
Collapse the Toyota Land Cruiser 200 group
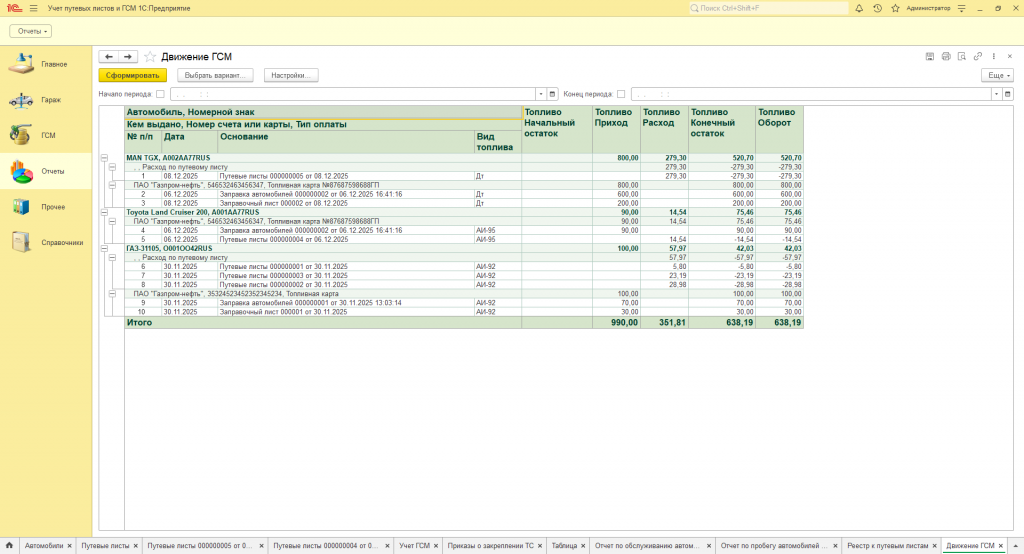click(104, 212)
